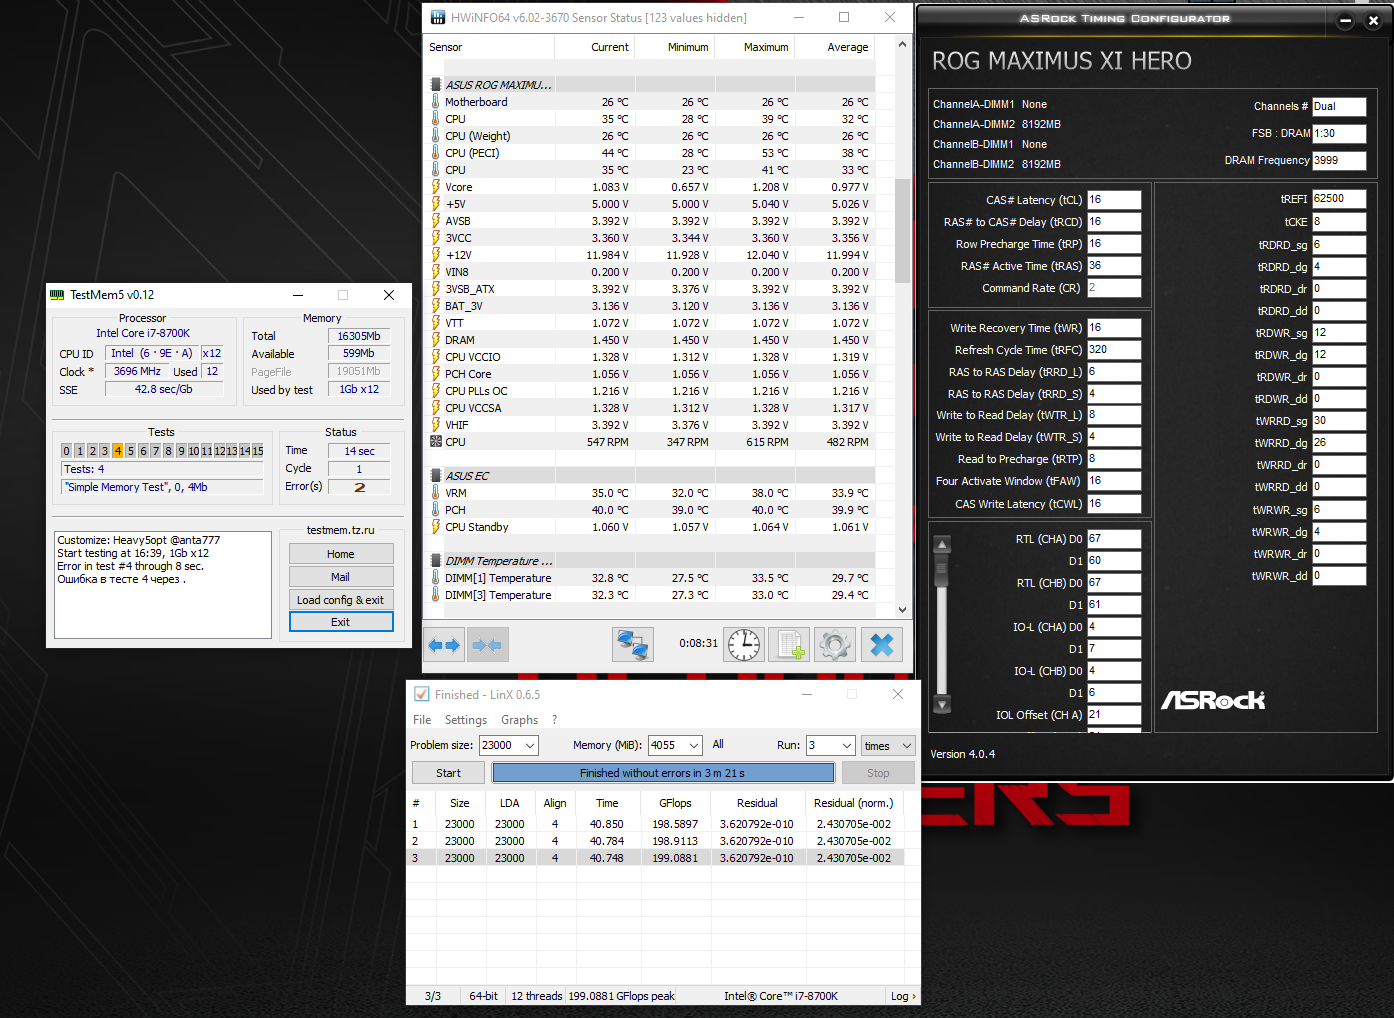Click Load config & exit in TestMem5
Viewport: 1394px width, 1018px height.
click(341, 600)
